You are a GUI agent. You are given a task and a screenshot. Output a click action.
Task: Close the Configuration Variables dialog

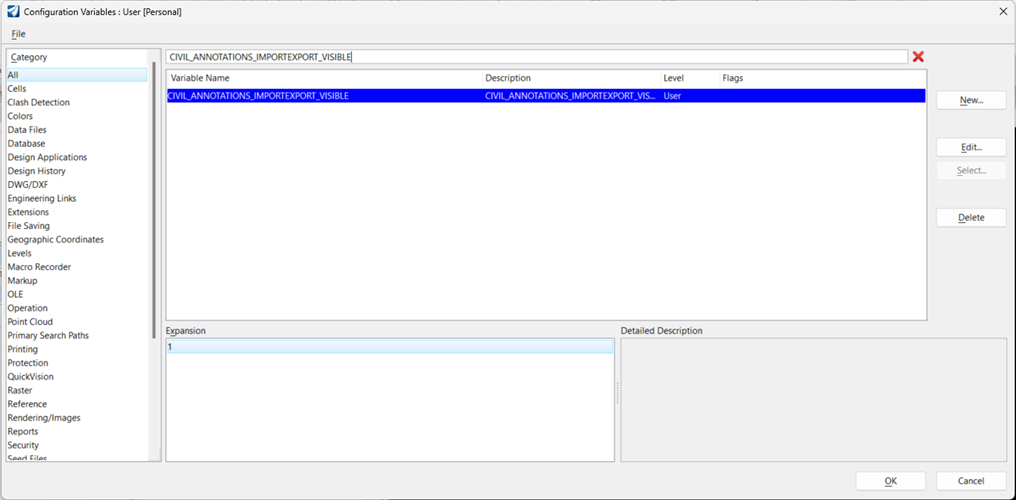pyautogui.click(x=1003, y=12)
